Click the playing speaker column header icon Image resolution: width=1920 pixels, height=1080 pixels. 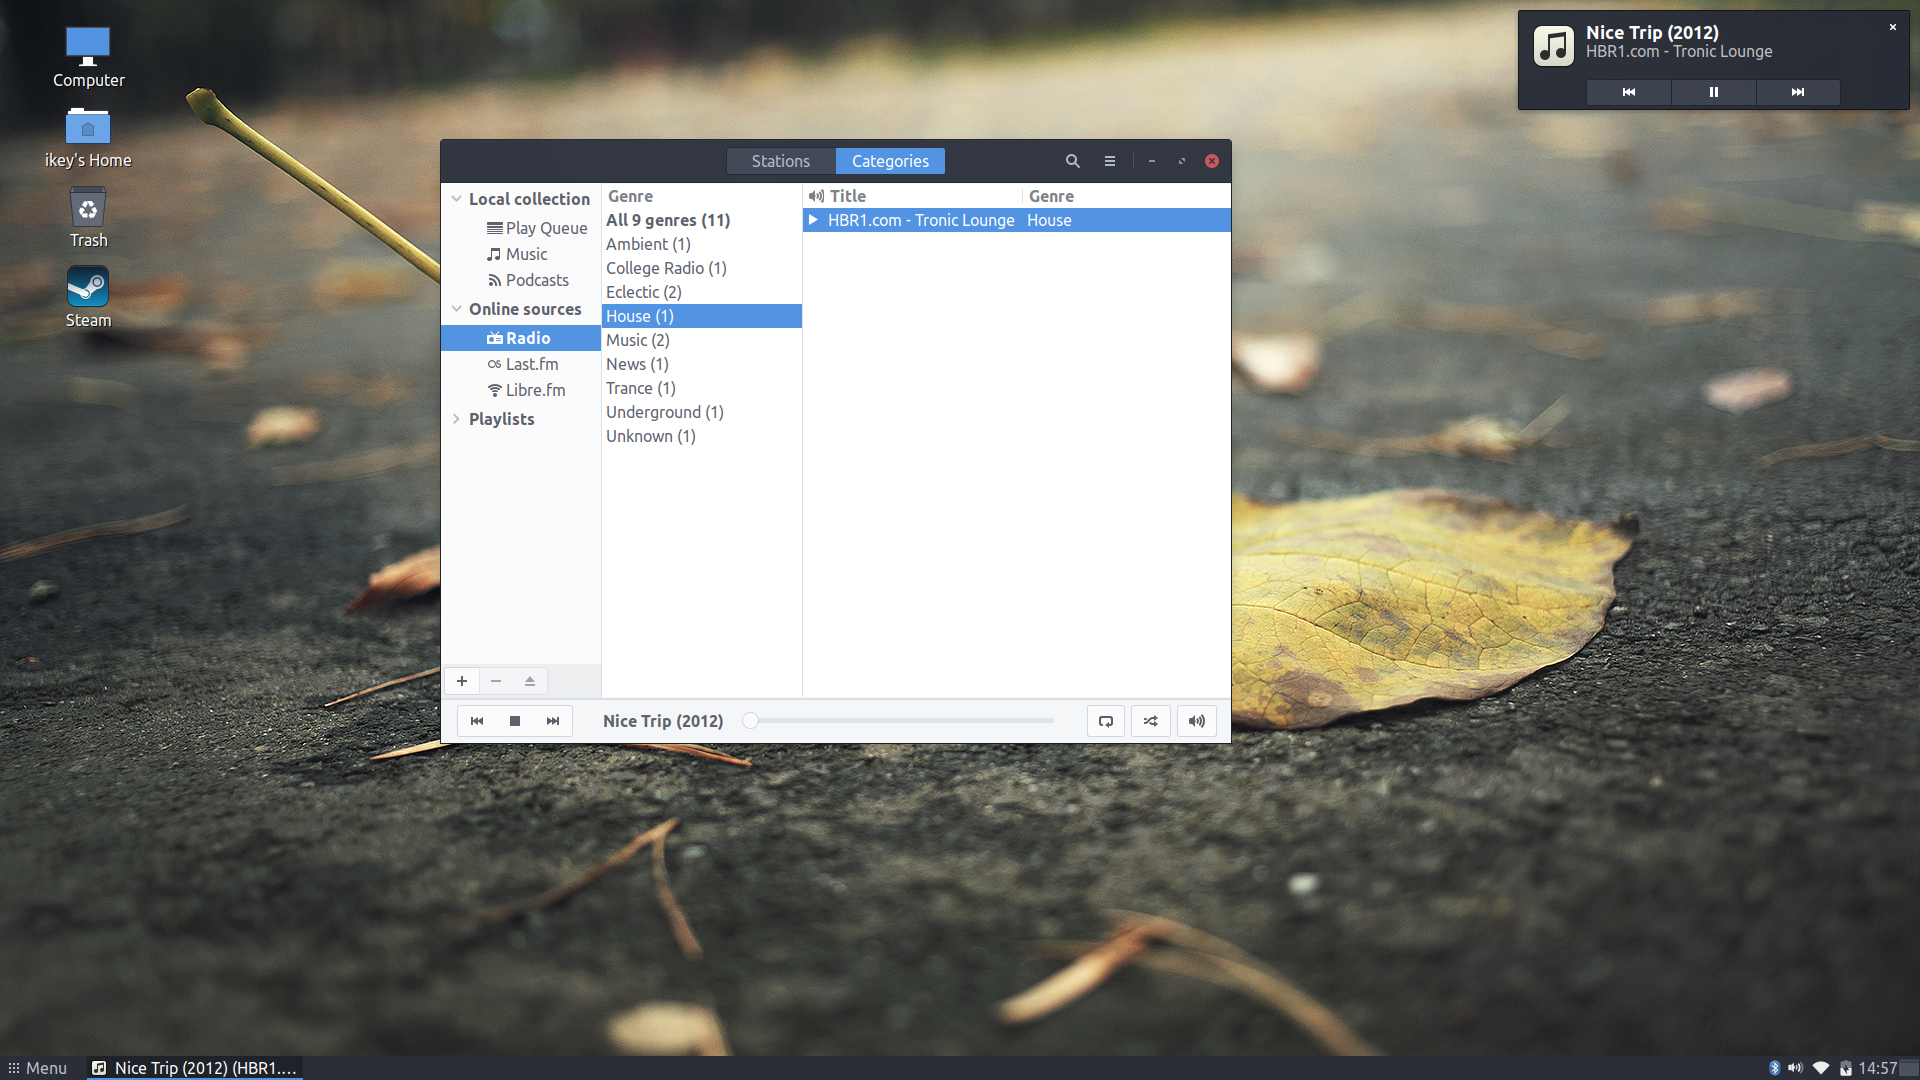[816, 196]
